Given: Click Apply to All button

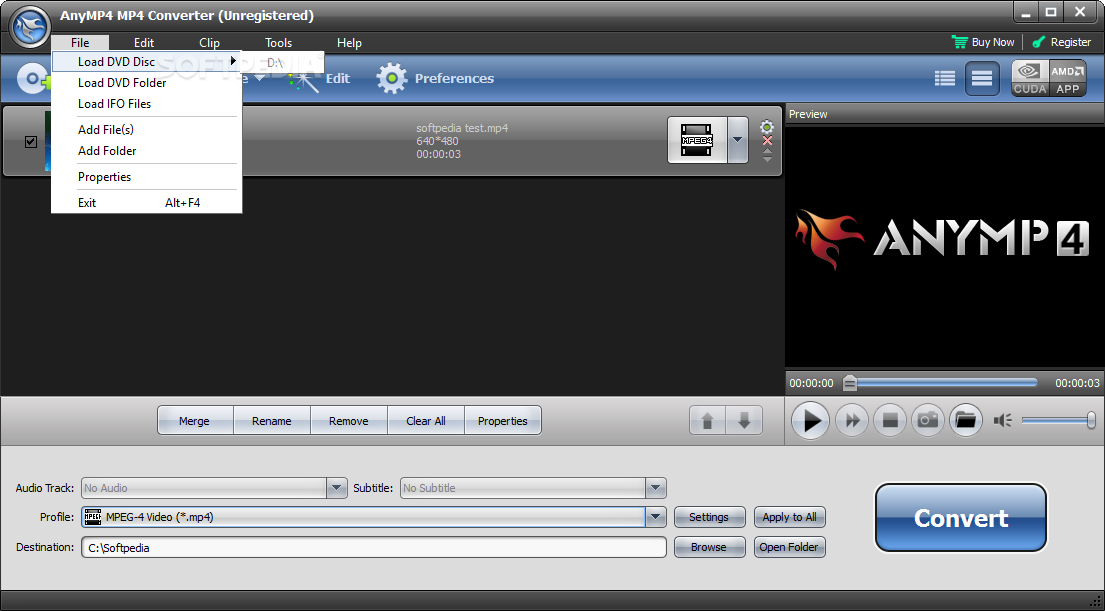Looking at the screenshot, I should [789, 517].
